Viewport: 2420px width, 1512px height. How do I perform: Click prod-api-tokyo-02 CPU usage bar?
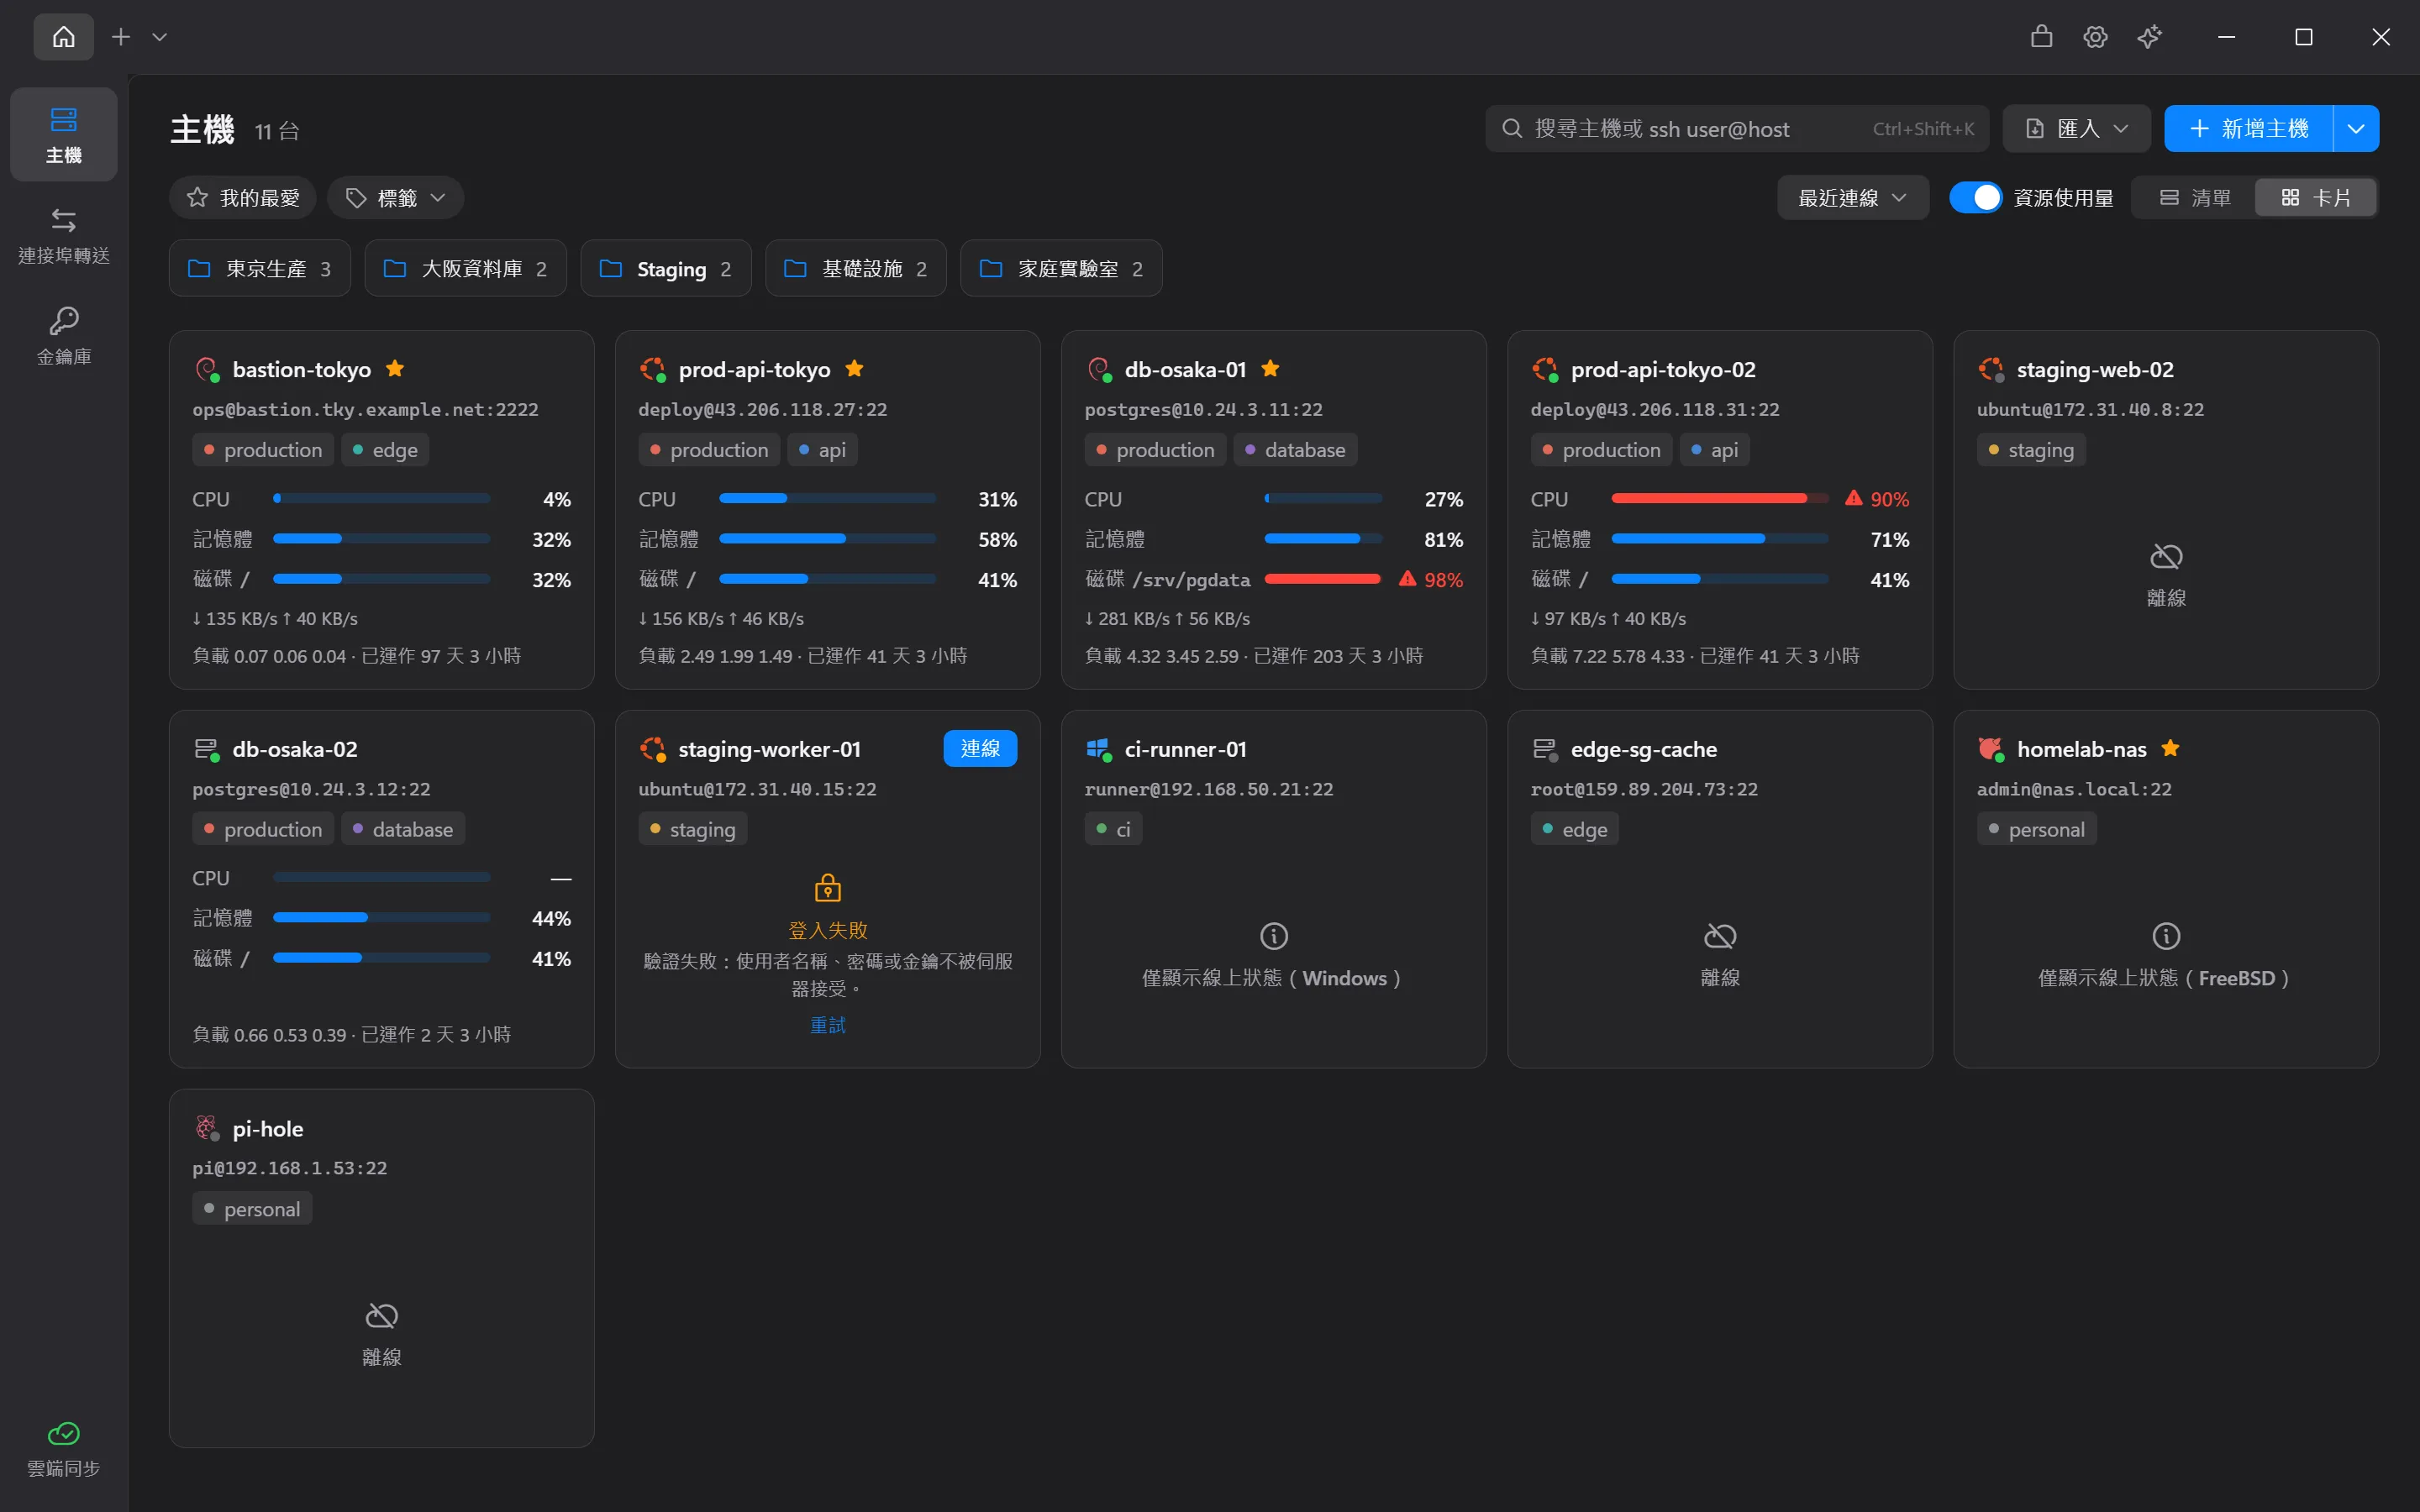coord(1719,498)
